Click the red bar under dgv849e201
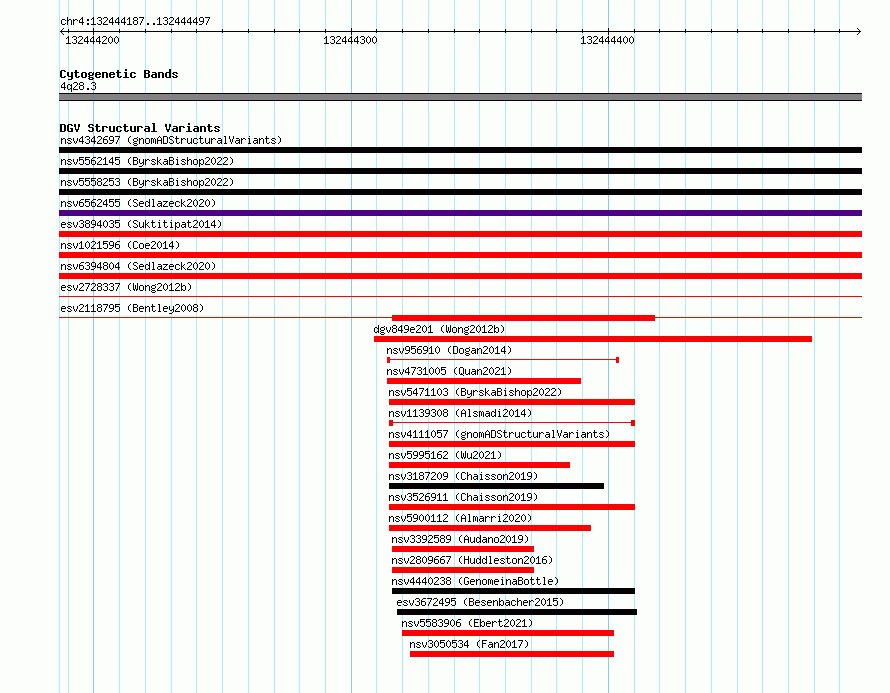 pos(593,339)
